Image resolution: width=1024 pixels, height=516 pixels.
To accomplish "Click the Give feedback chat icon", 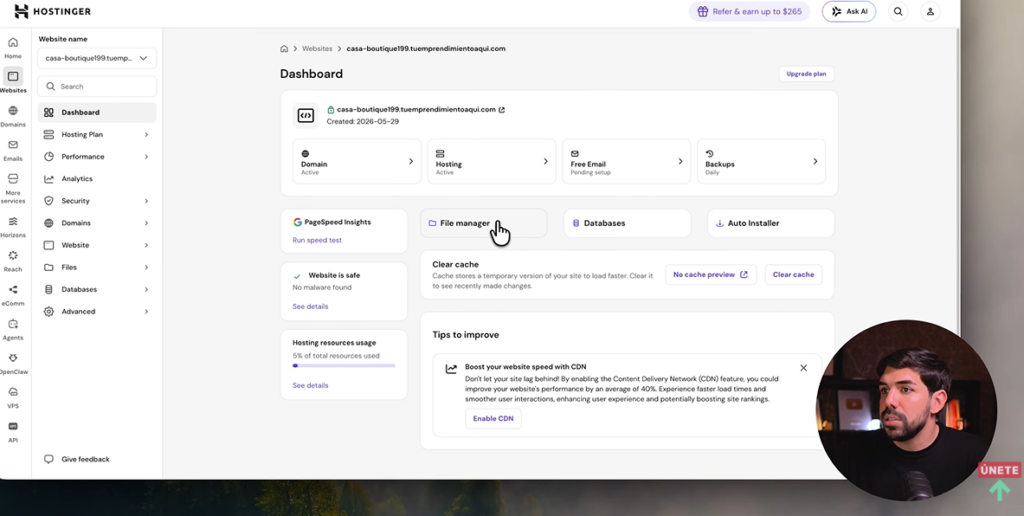I will [x=48, y=459].
